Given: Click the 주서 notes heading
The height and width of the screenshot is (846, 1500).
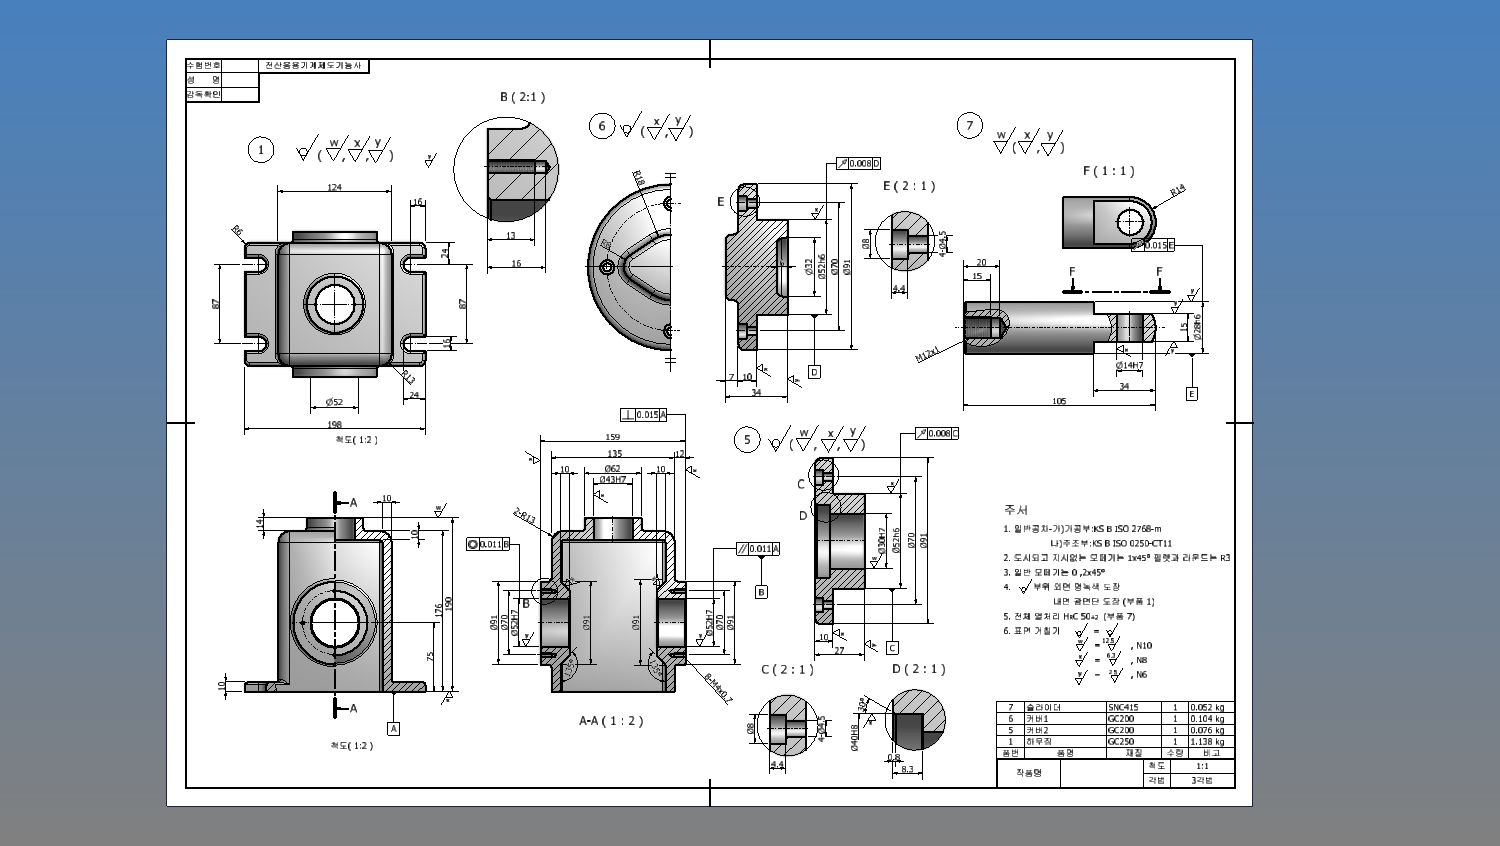Looking at the screenshot, I should (1015, 510).
